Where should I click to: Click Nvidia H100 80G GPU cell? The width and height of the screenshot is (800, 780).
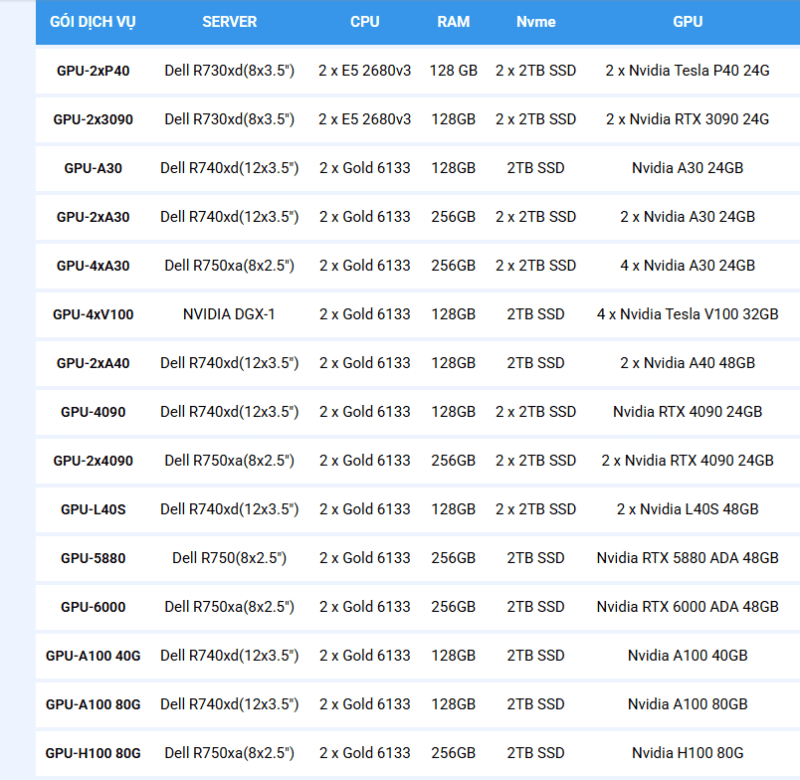688,753
